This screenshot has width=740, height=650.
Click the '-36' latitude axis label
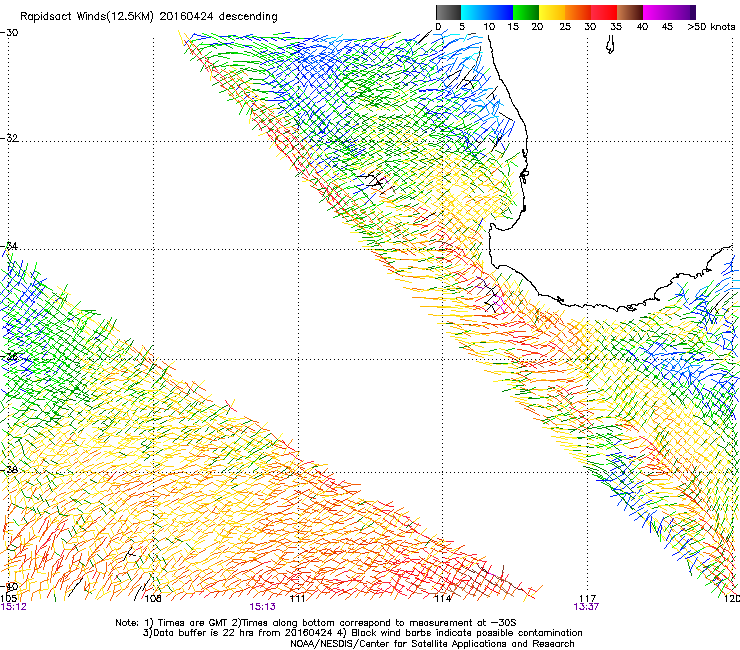point(9,357)
